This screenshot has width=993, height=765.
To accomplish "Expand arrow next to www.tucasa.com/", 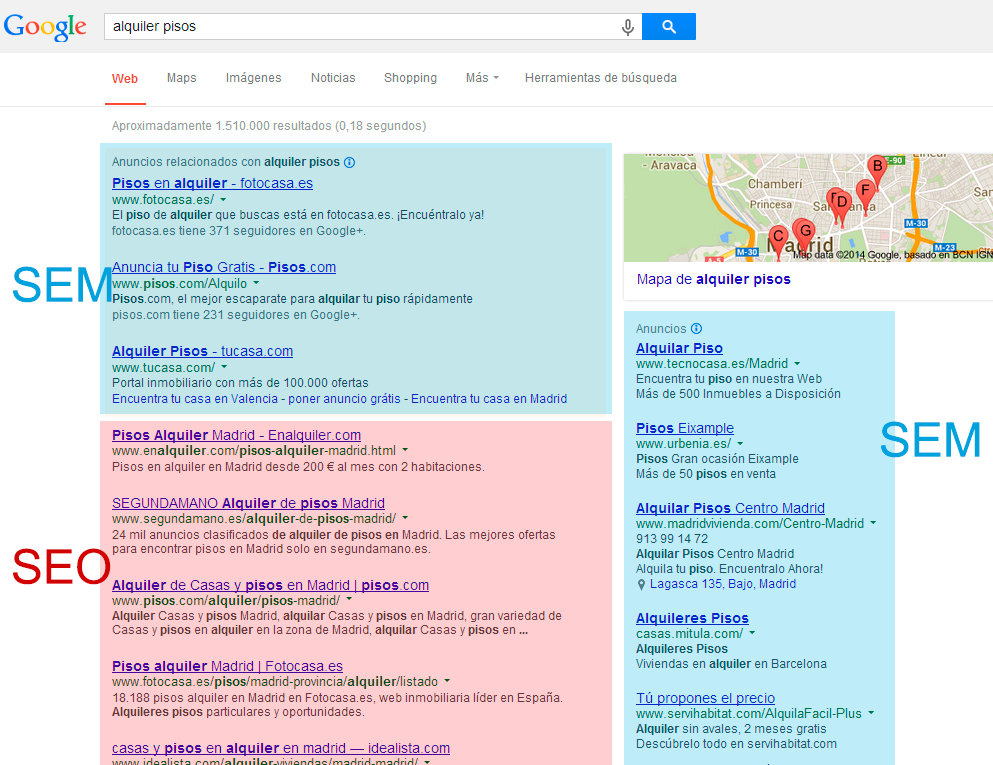I will (224, 367).
